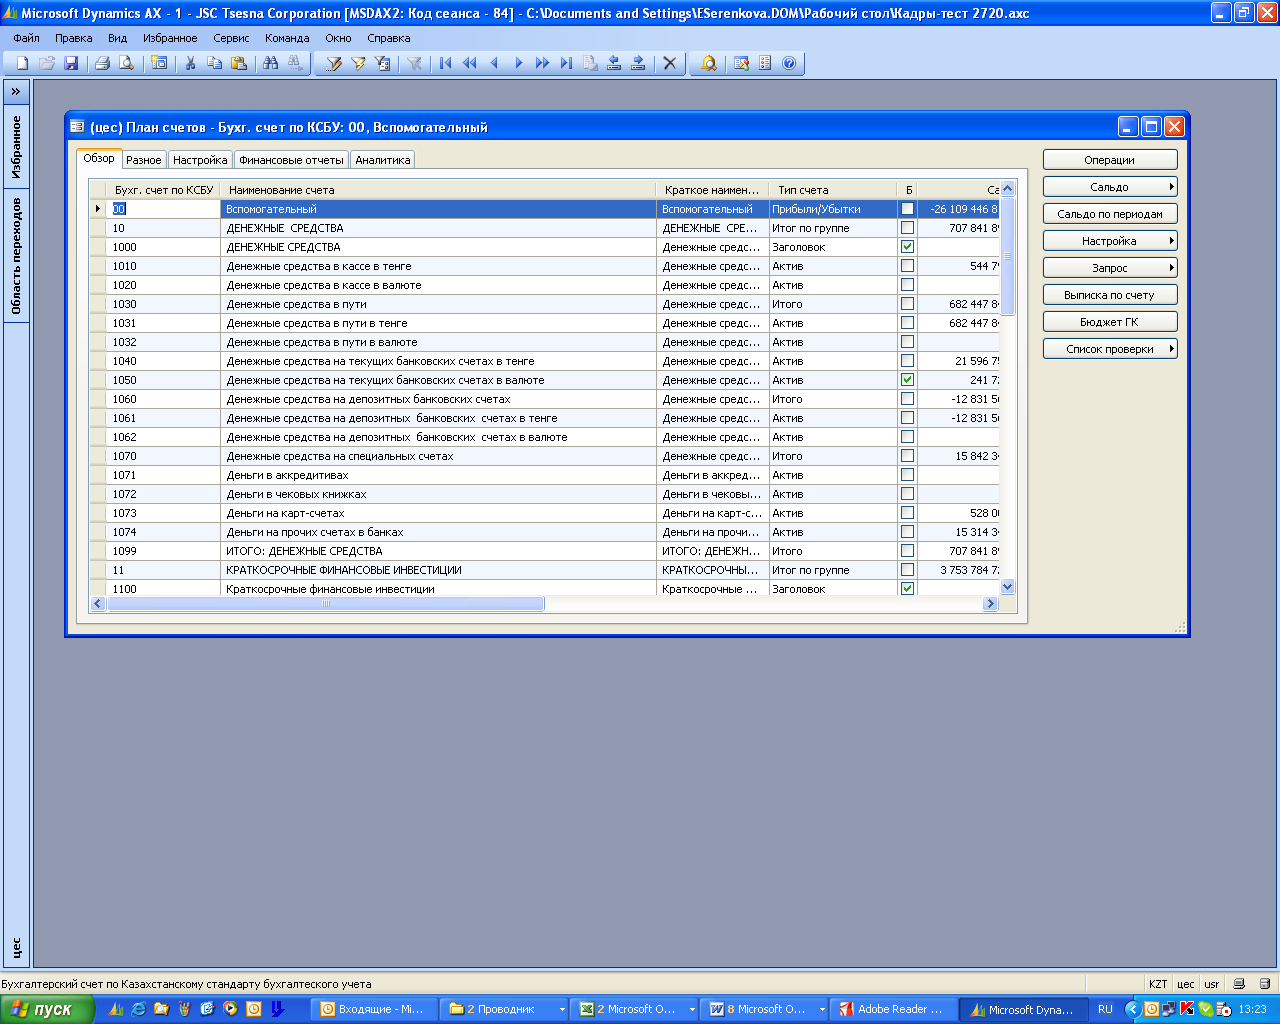Expand hidden tray icons arrow
This screenshot has height=1024, width=1280.
coord(1132,1009)
